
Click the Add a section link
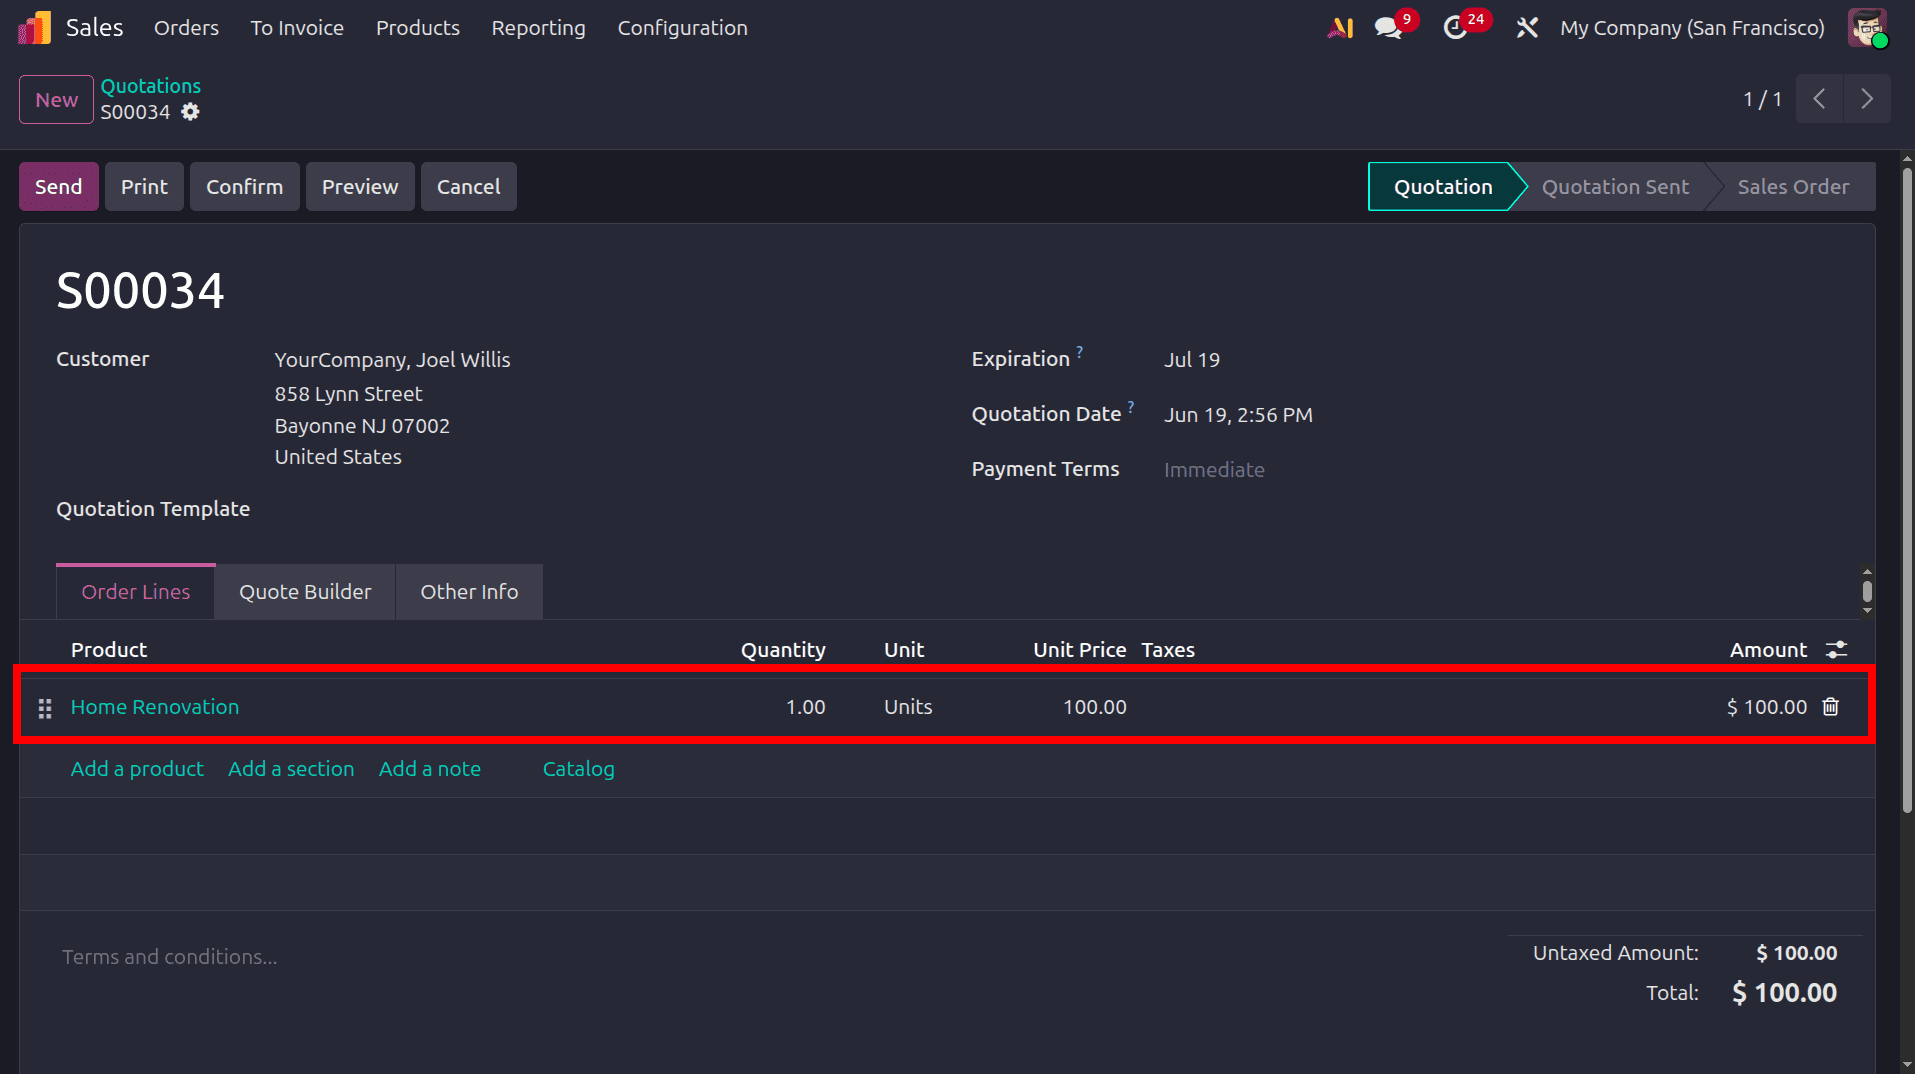(291, 769)
